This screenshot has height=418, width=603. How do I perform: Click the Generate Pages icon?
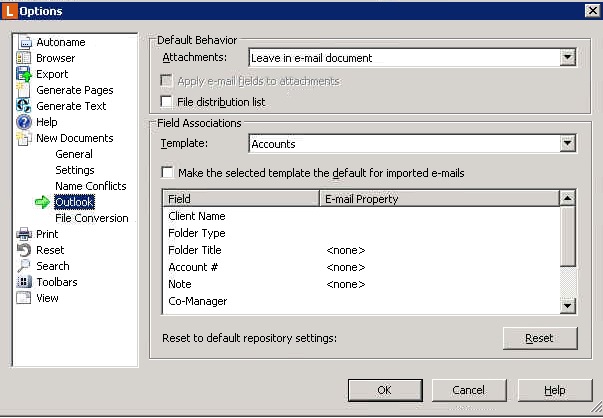point(24,90)
